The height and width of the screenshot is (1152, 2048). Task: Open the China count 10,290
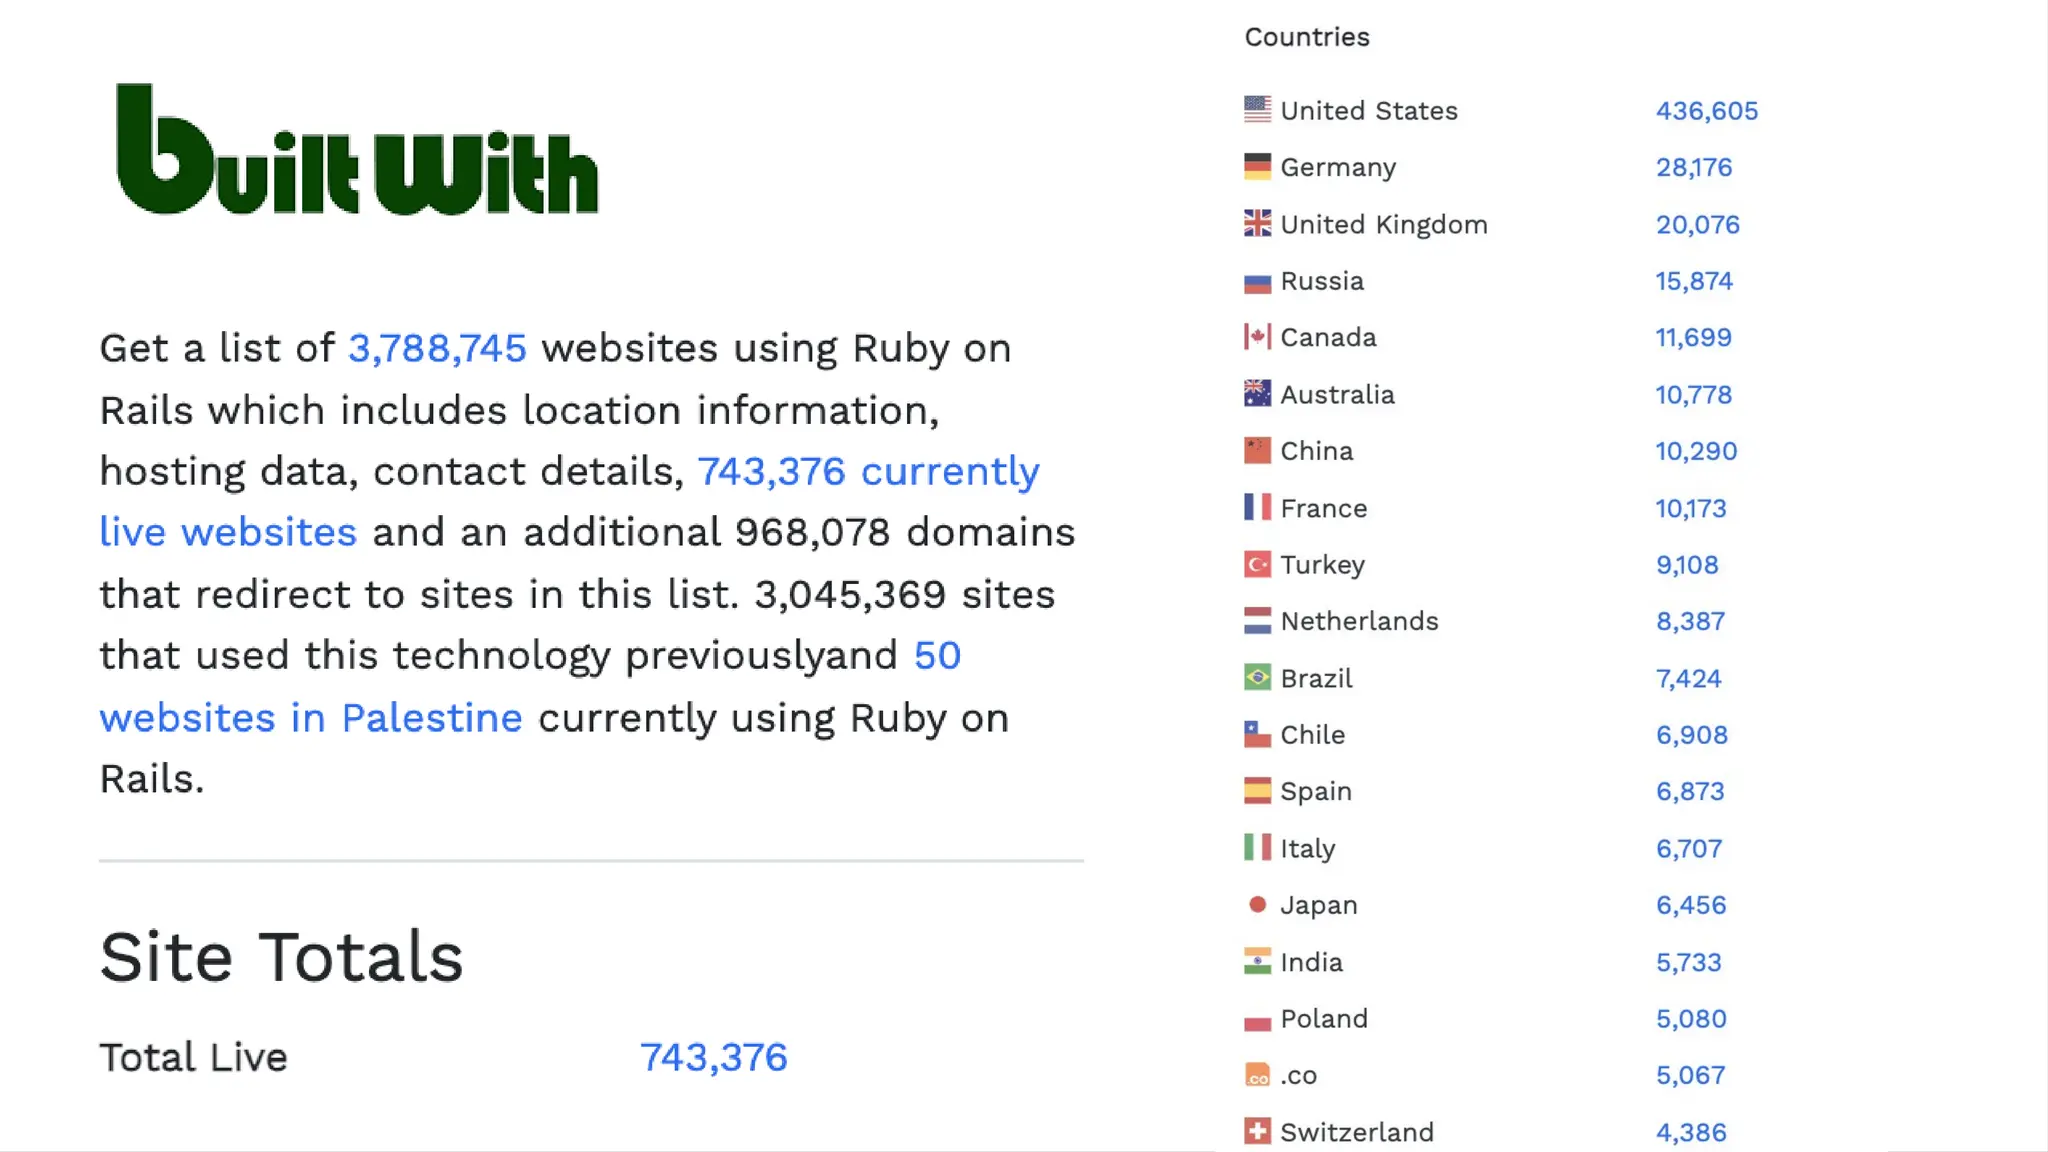click(1696, 451)
